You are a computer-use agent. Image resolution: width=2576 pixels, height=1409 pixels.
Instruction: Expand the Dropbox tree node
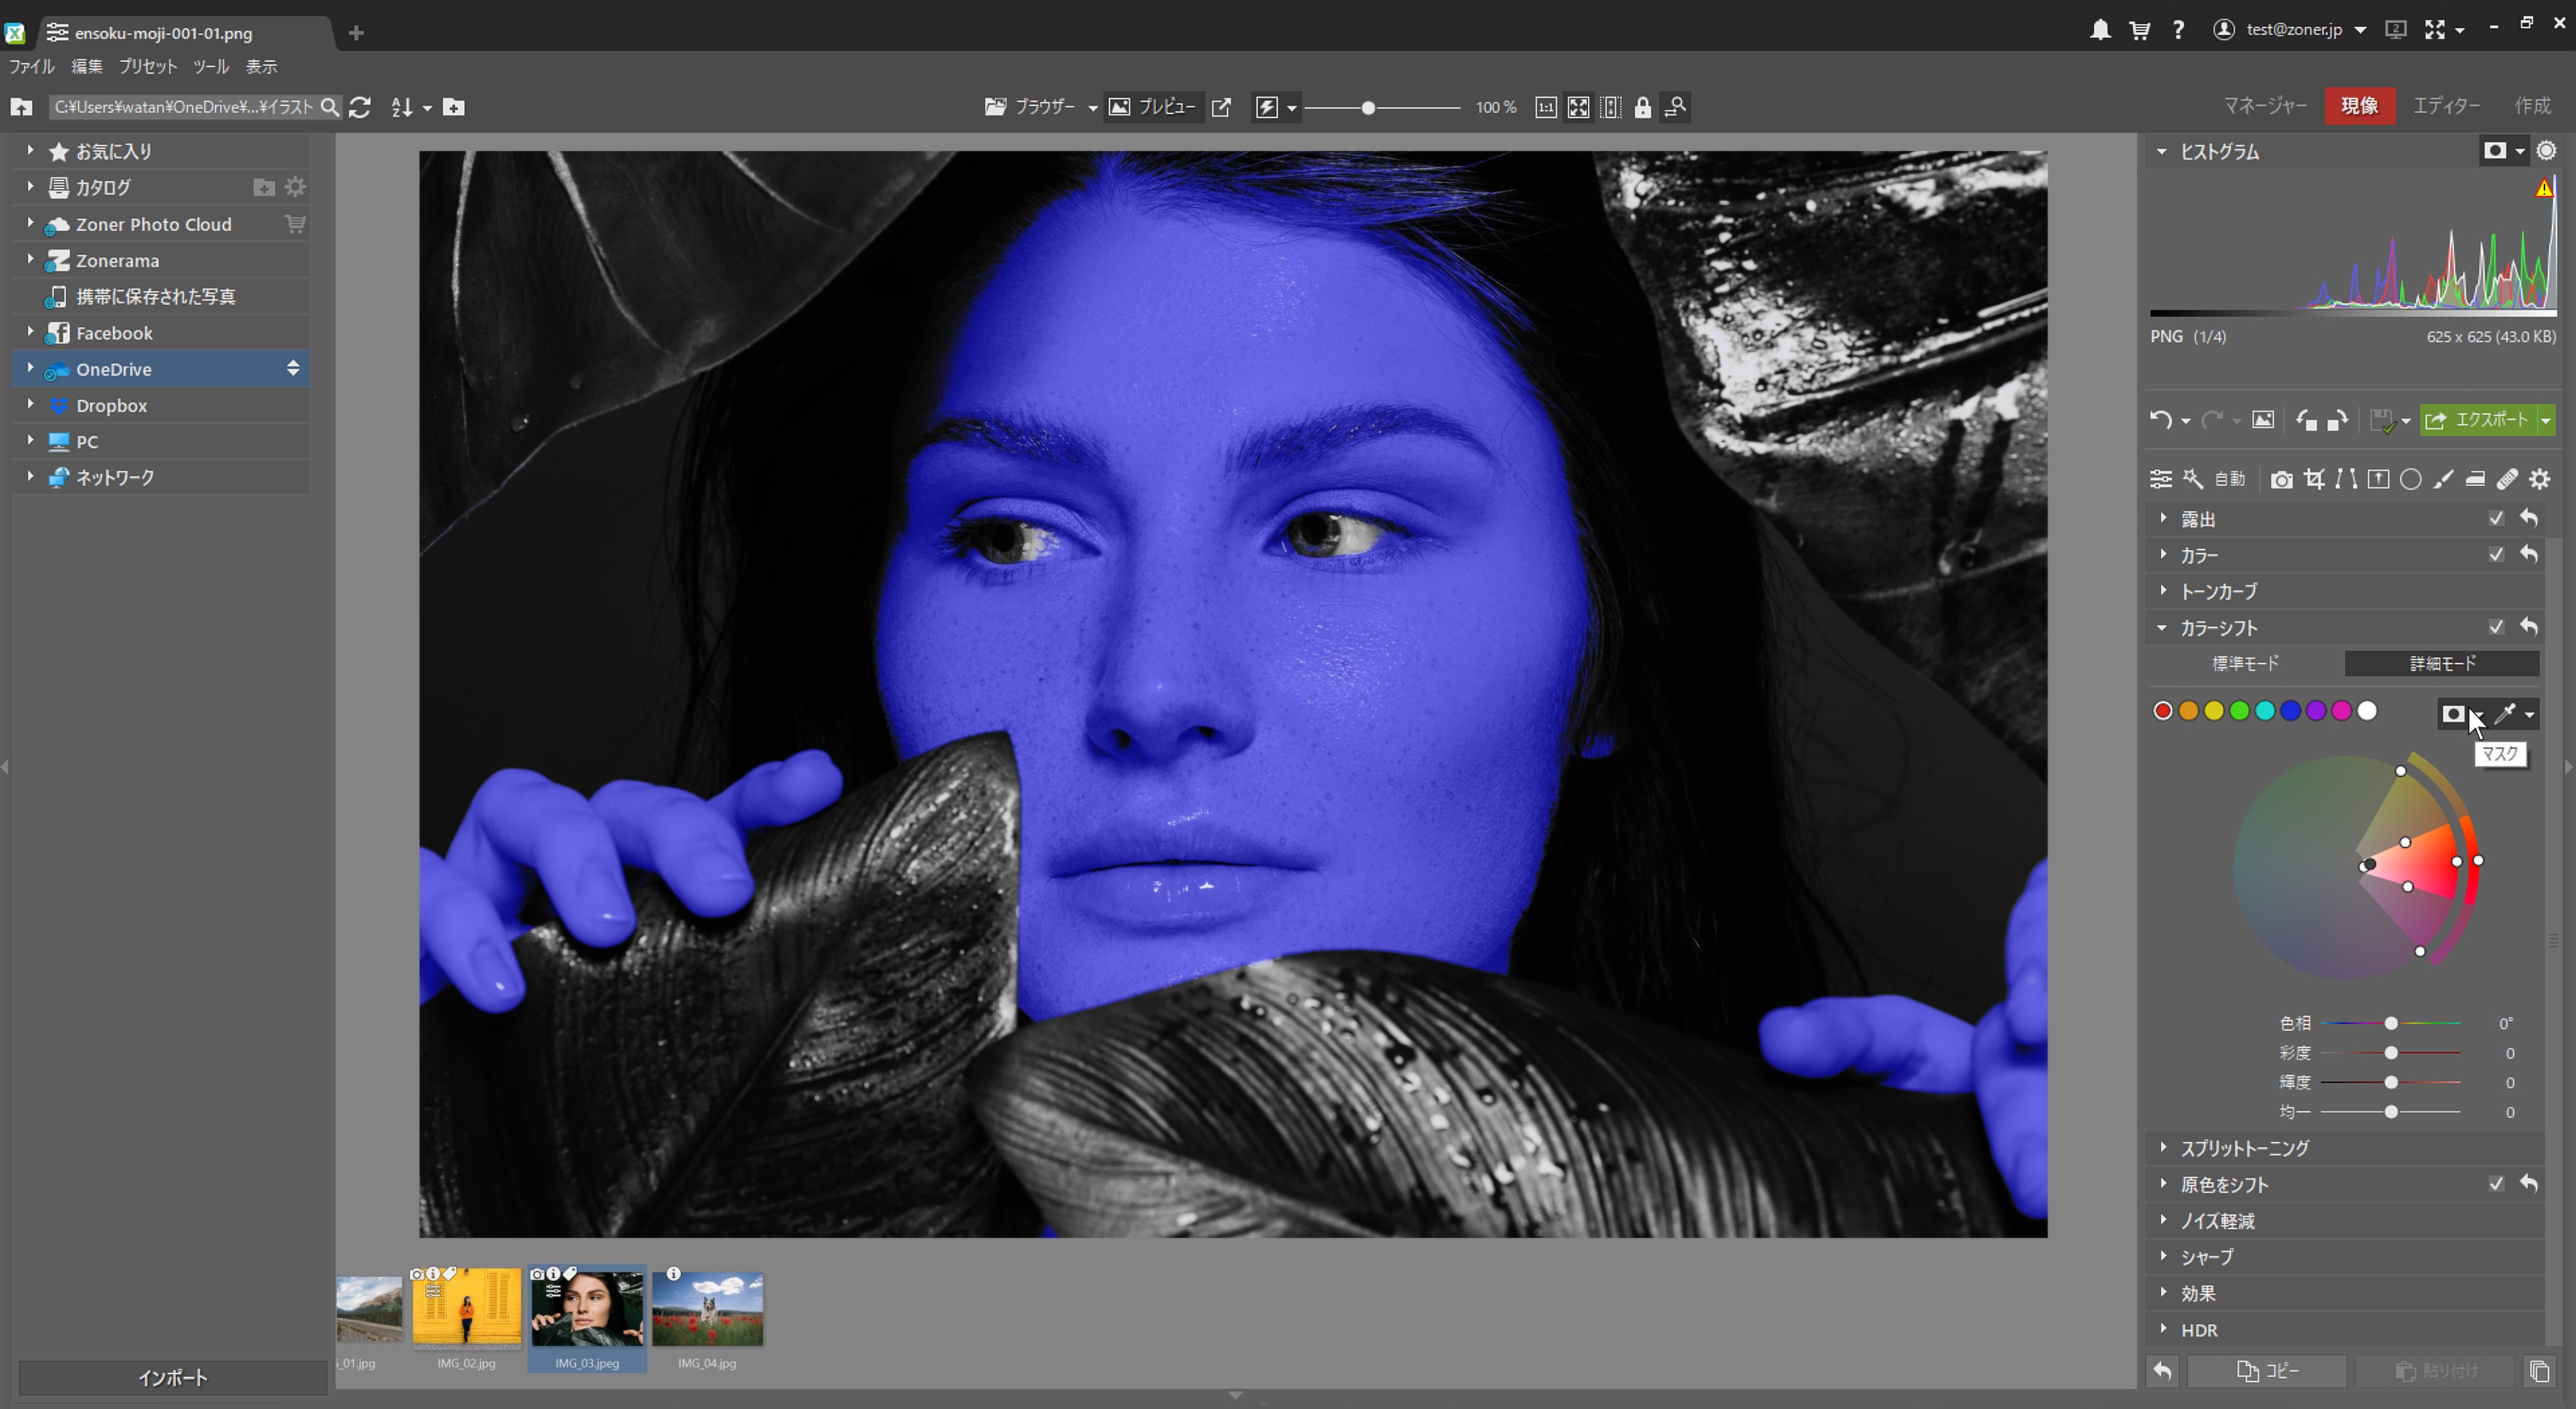click(30, 405)
